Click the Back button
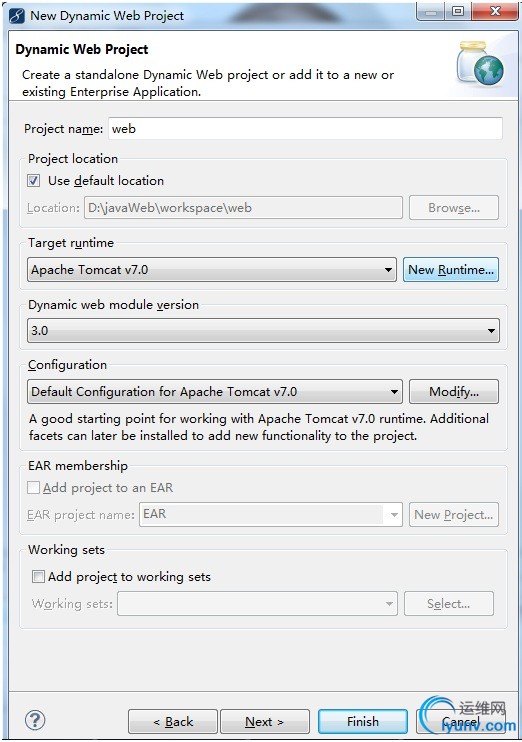522x742 pixels. (x=173, y=721)
